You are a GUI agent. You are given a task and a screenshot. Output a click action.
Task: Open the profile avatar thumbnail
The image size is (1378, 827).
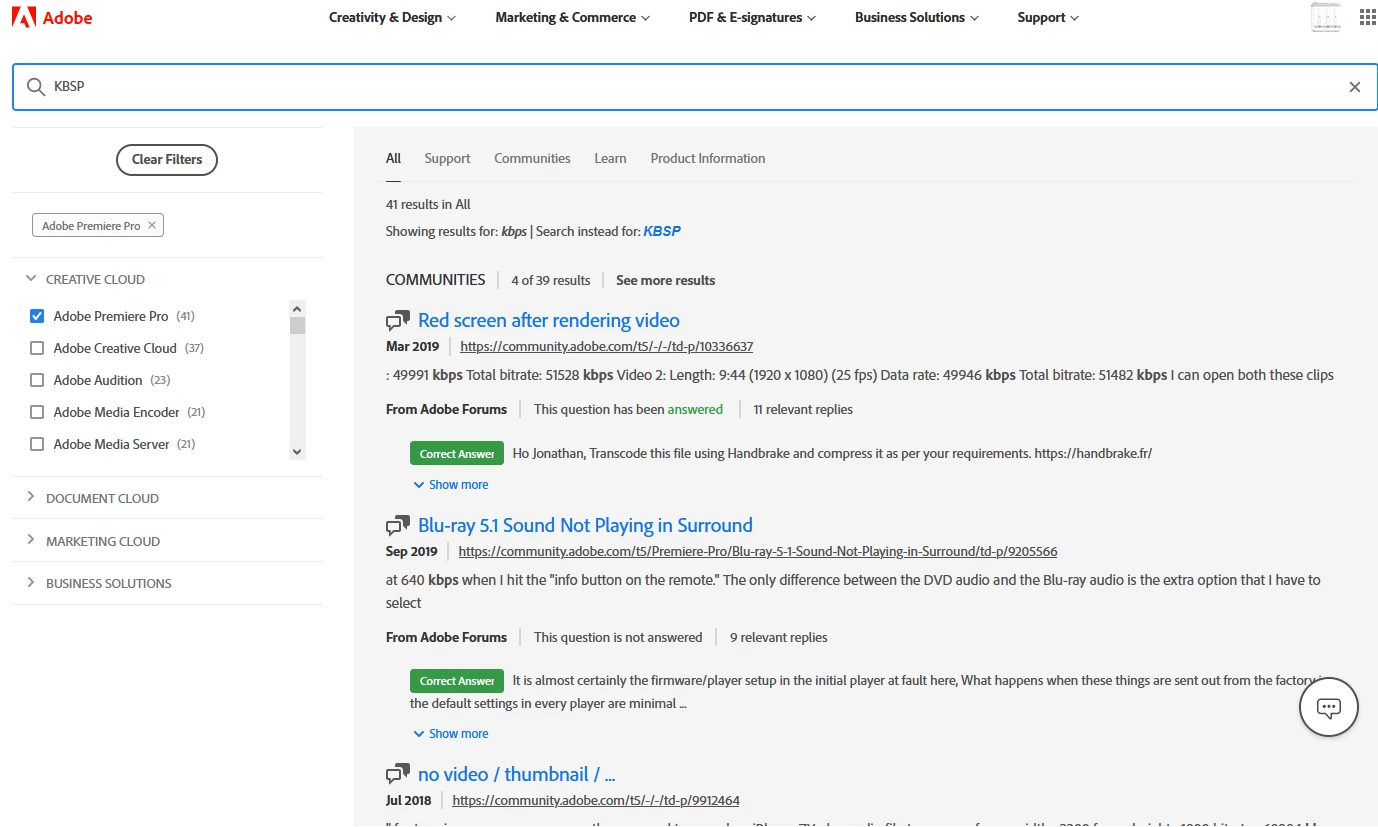coord(1325,17)
